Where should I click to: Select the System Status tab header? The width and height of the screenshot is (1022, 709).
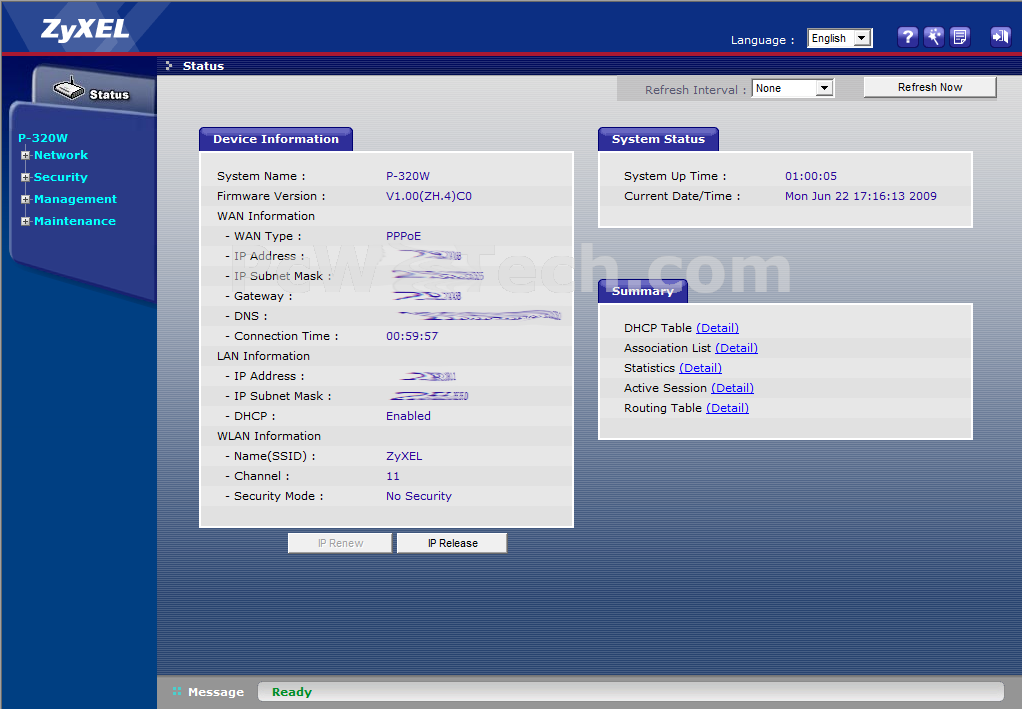click(658, 139)
